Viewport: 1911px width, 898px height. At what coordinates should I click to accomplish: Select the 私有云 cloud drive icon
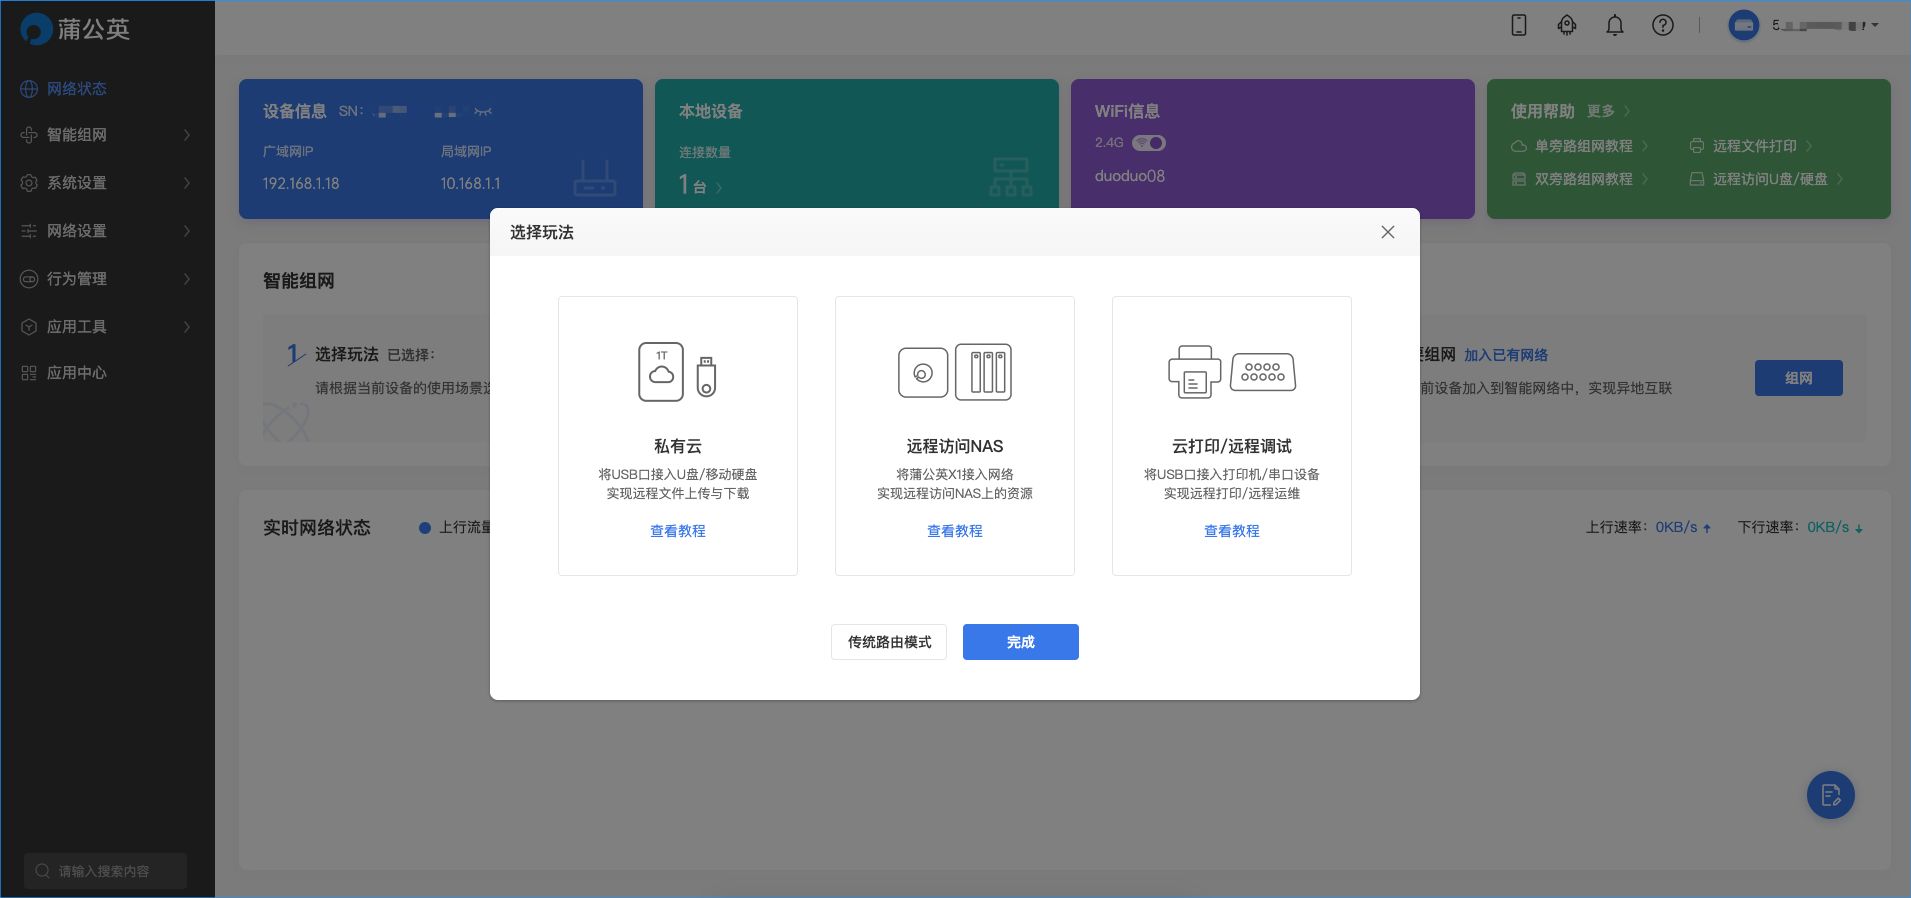(x=677, y=372)
